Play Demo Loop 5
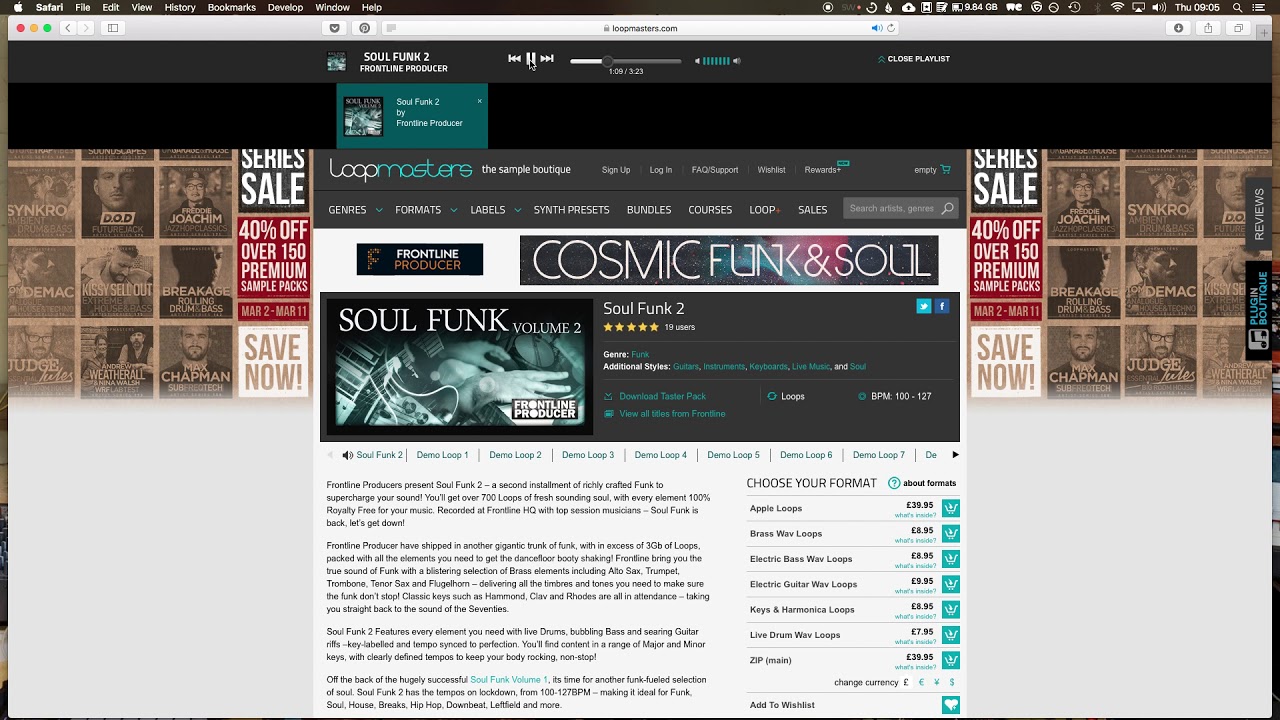This screenshot has height=720, width=1280. coord(733,455)
